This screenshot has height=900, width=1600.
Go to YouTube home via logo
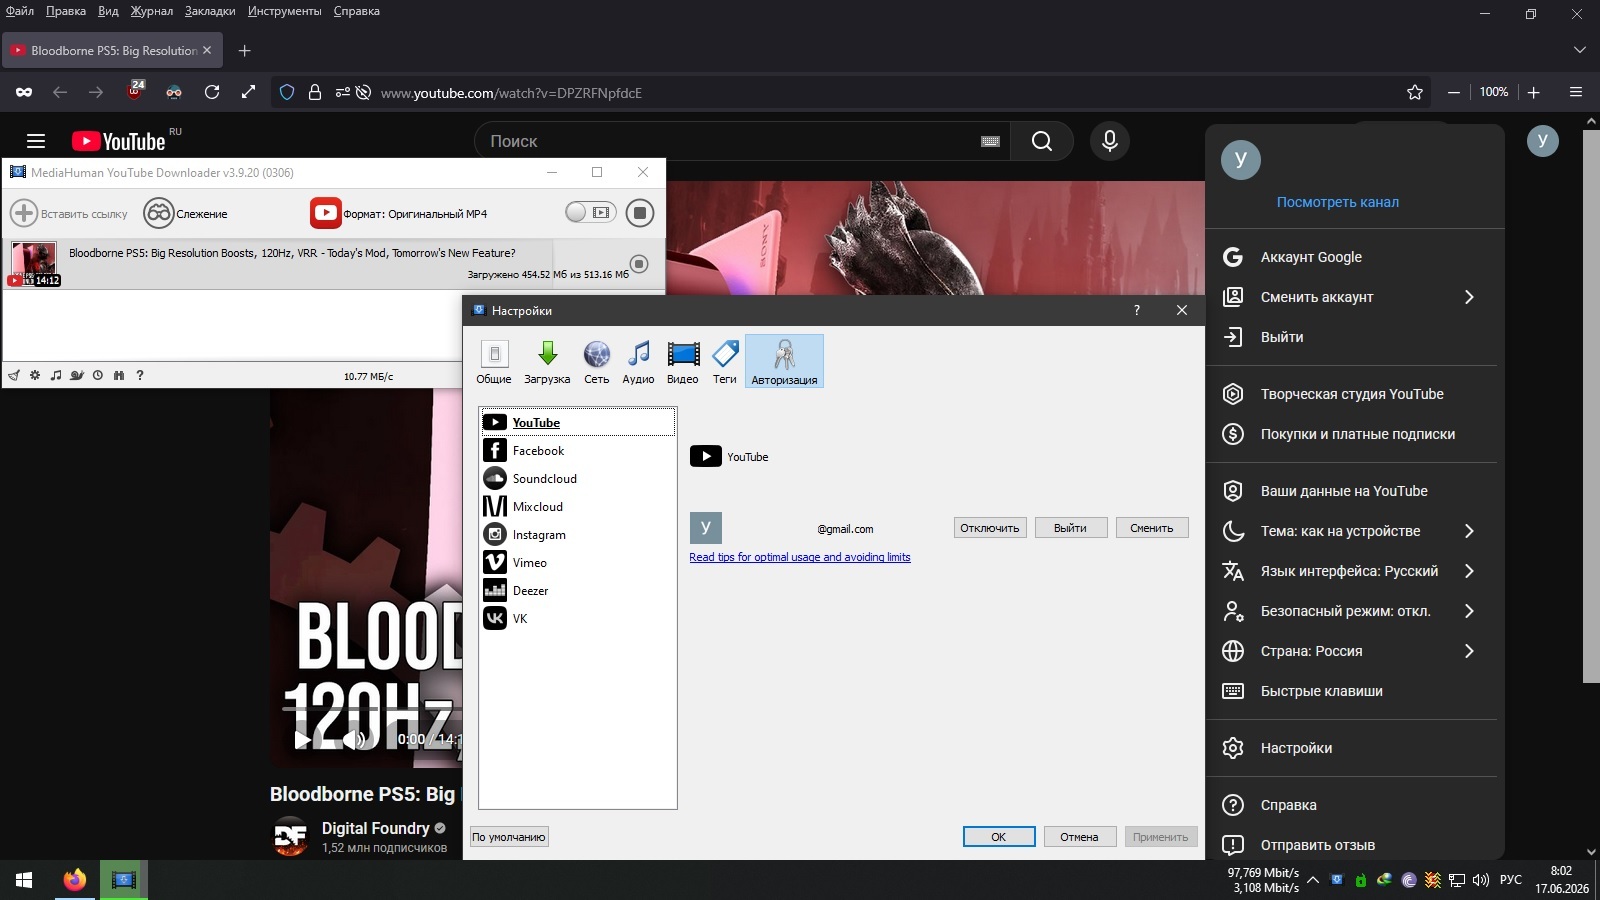coord(119,141)
